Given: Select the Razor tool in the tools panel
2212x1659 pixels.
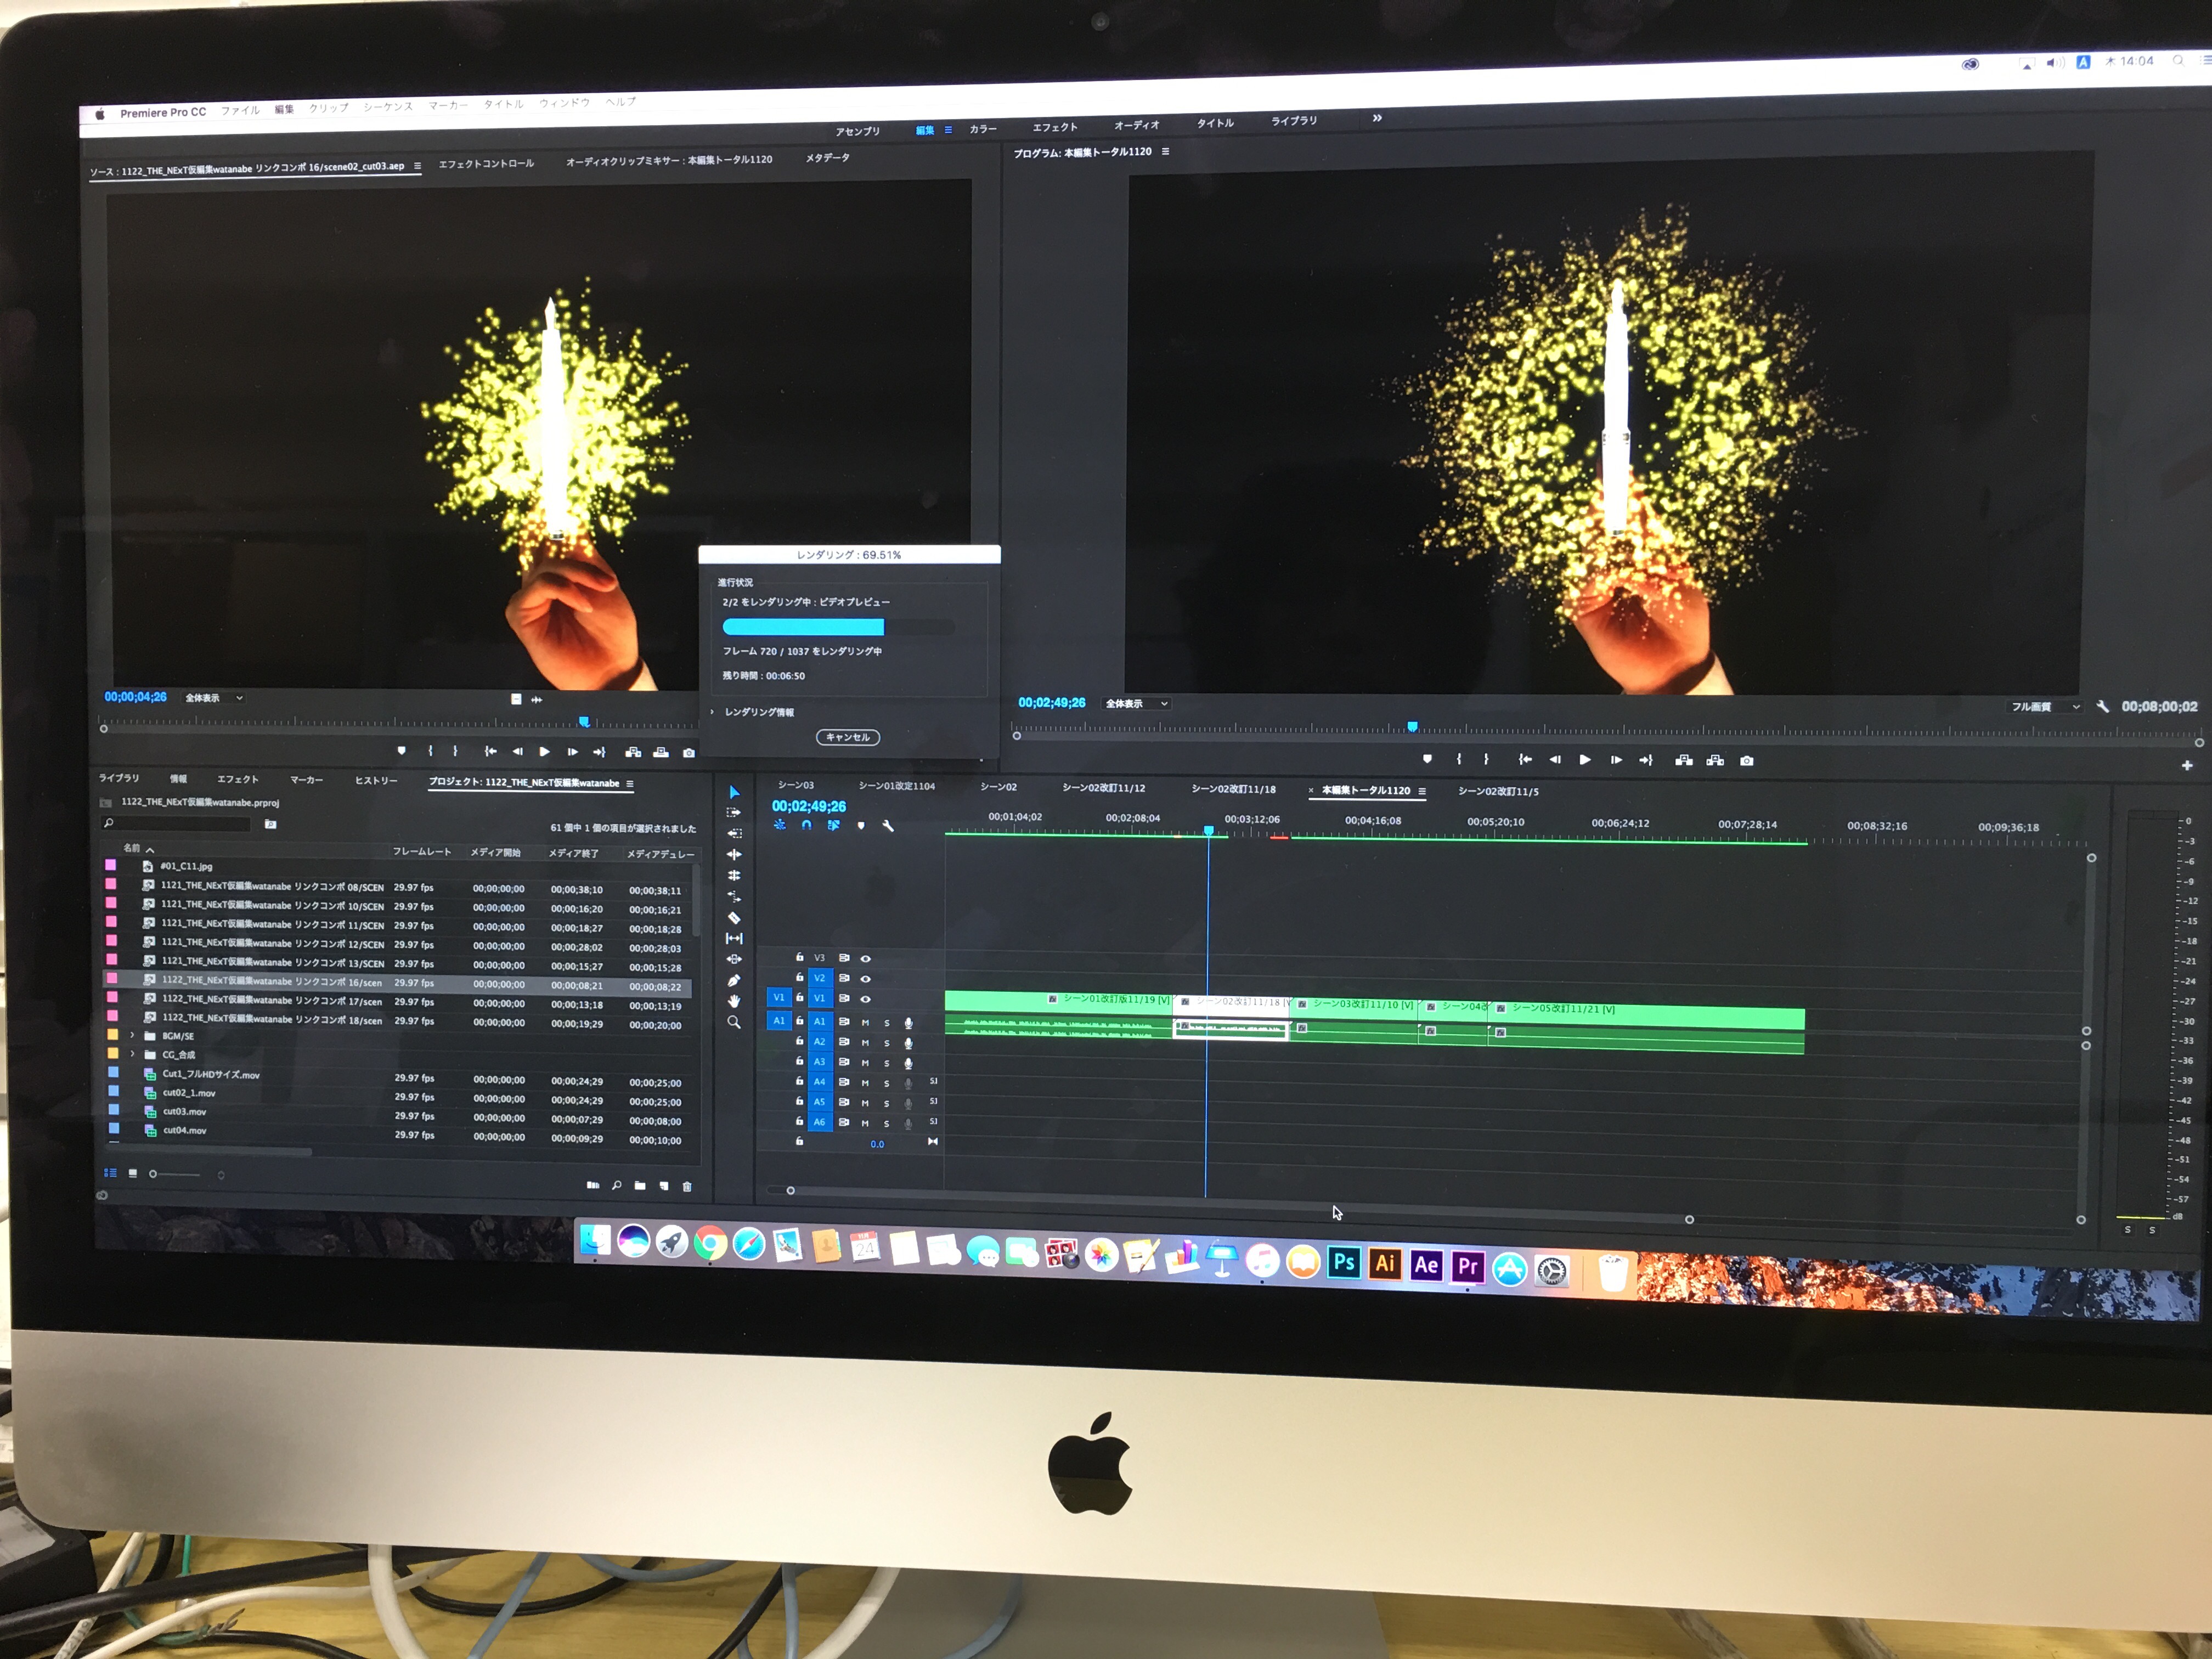Looking at the screenshot, I should (733, 917).
